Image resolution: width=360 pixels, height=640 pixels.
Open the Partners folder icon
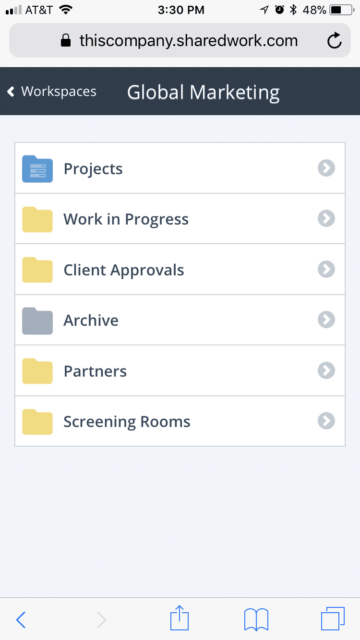pyautogui.click(x=37, y=371)
